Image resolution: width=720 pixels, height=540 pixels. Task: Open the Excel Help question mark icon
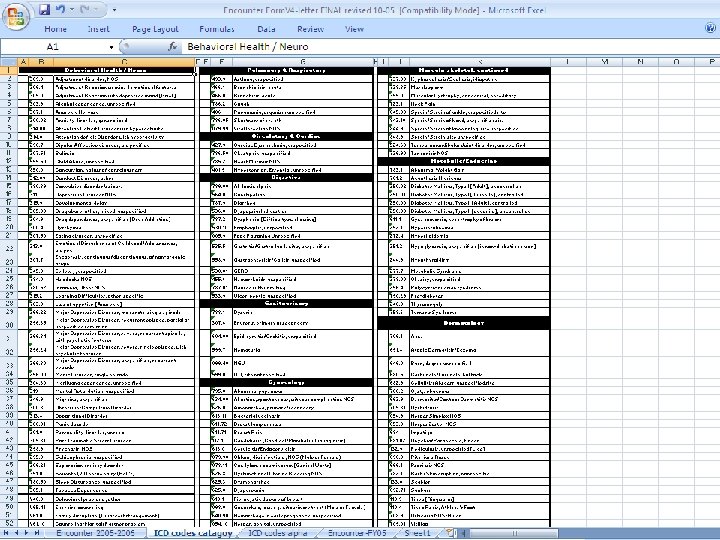(x=710, y=28)
